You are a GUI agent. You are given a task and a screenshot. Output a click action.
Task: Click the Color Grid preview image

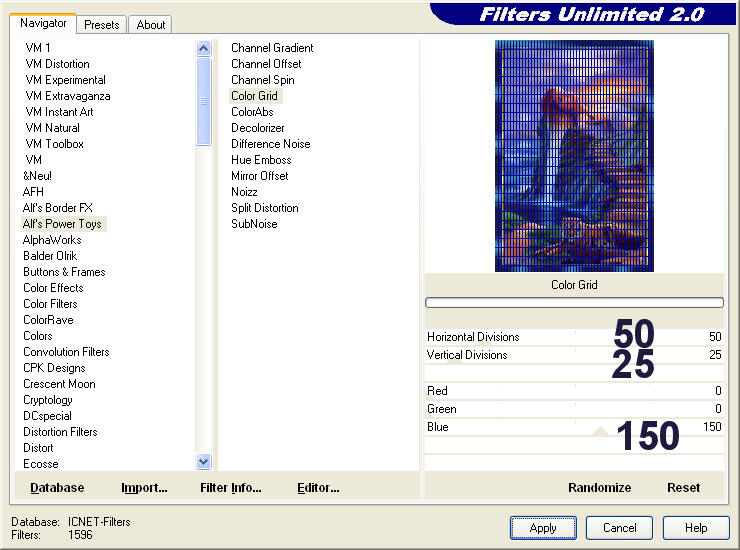pos(574,156)
